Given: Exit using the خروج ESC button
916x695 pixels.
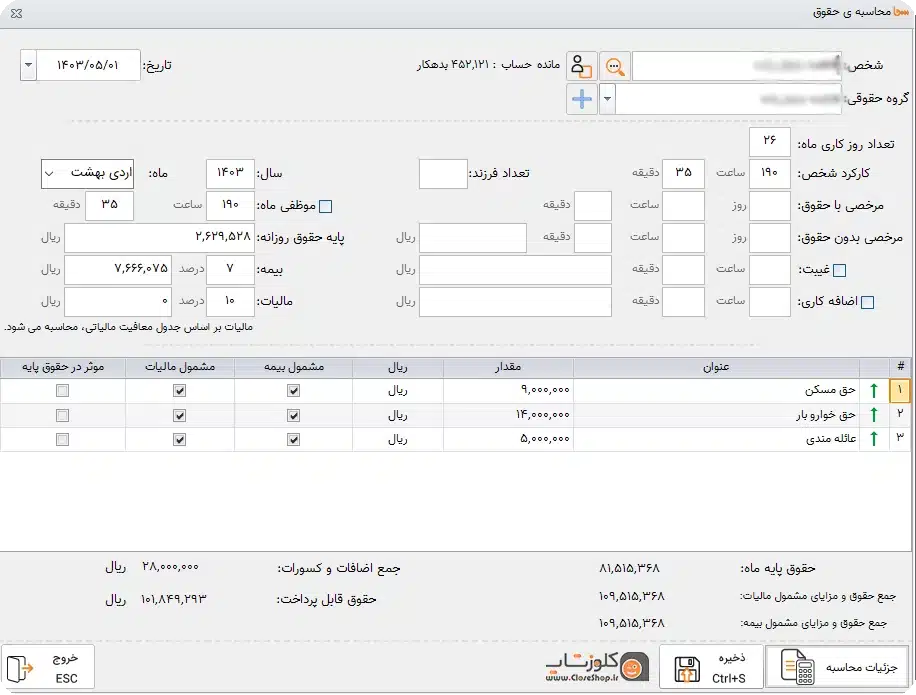Looking at the screenshot, I should pyautogui.click(x=48, y=668).
